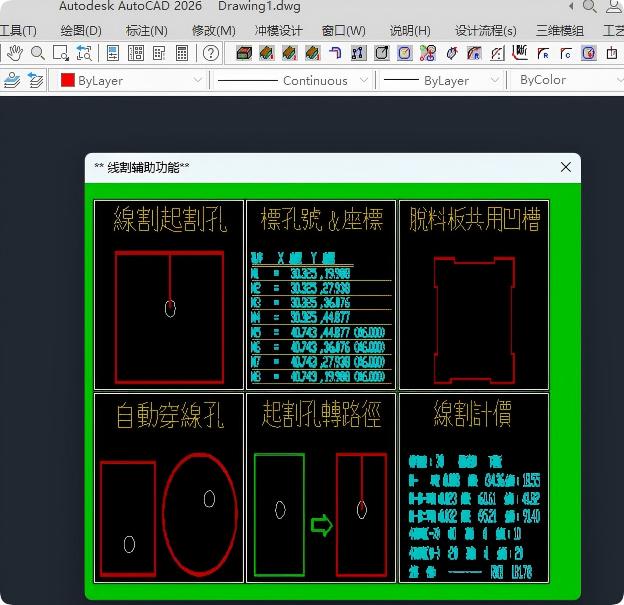This screenshot has height=605, width=624.
Task: Open the 修改(M) menu
Action: click(214, 31)
